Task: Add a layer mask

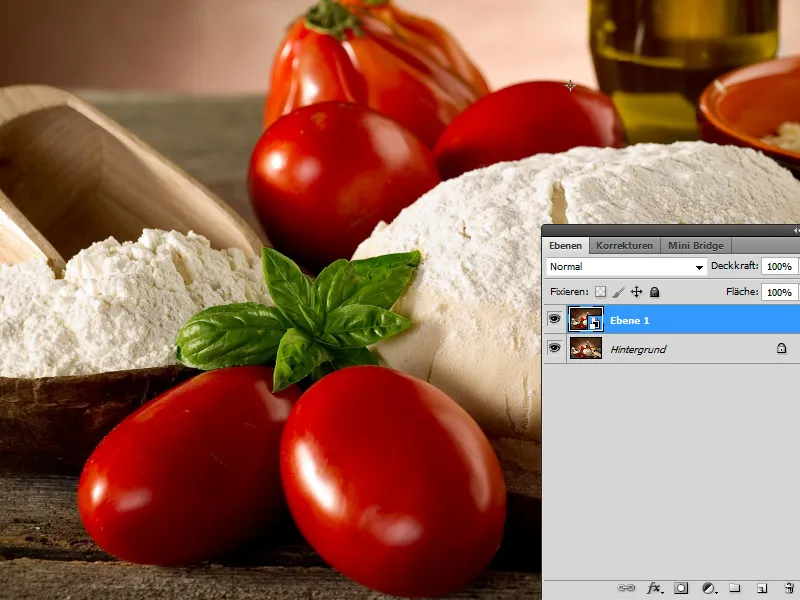Action: tap(681, 588)
